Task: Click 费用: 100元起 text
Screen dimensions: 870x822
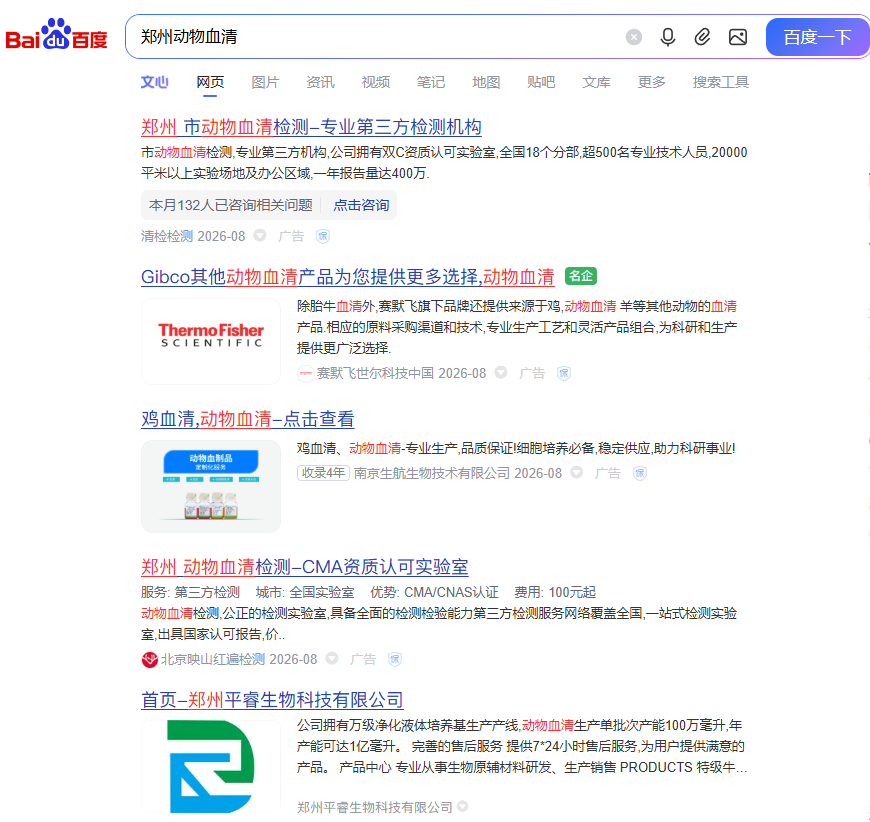Action: point(555,592)
